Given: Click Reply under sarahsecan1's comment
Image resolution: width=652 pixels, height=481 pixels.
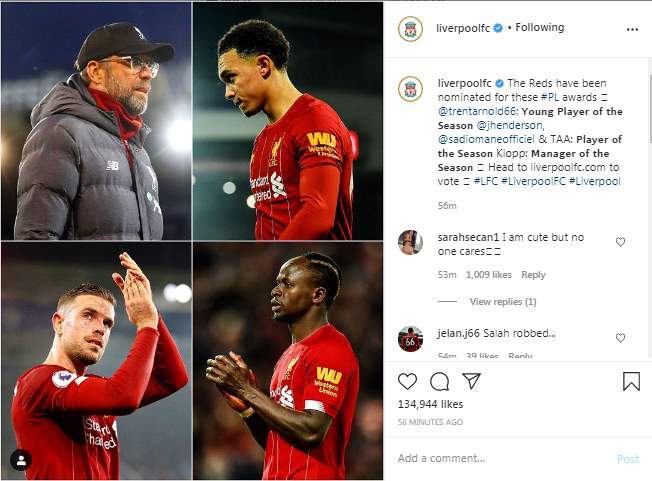Looking at the screenshot, I should pyautogui.click(x=533, y=275).
